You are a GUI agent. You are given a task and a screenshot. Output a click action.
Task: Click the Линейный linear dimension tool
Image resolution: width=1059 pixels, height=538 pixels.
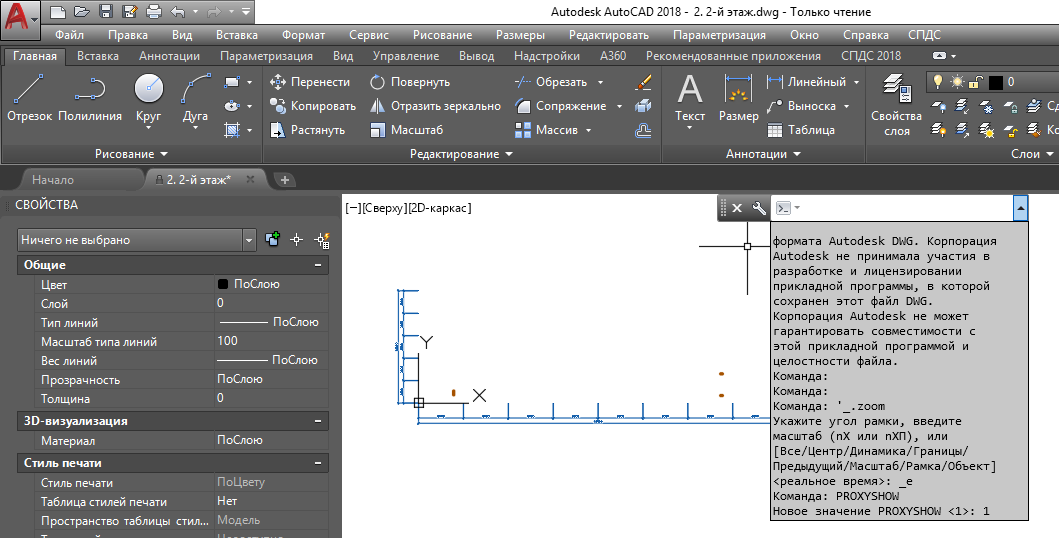(806, 82)
